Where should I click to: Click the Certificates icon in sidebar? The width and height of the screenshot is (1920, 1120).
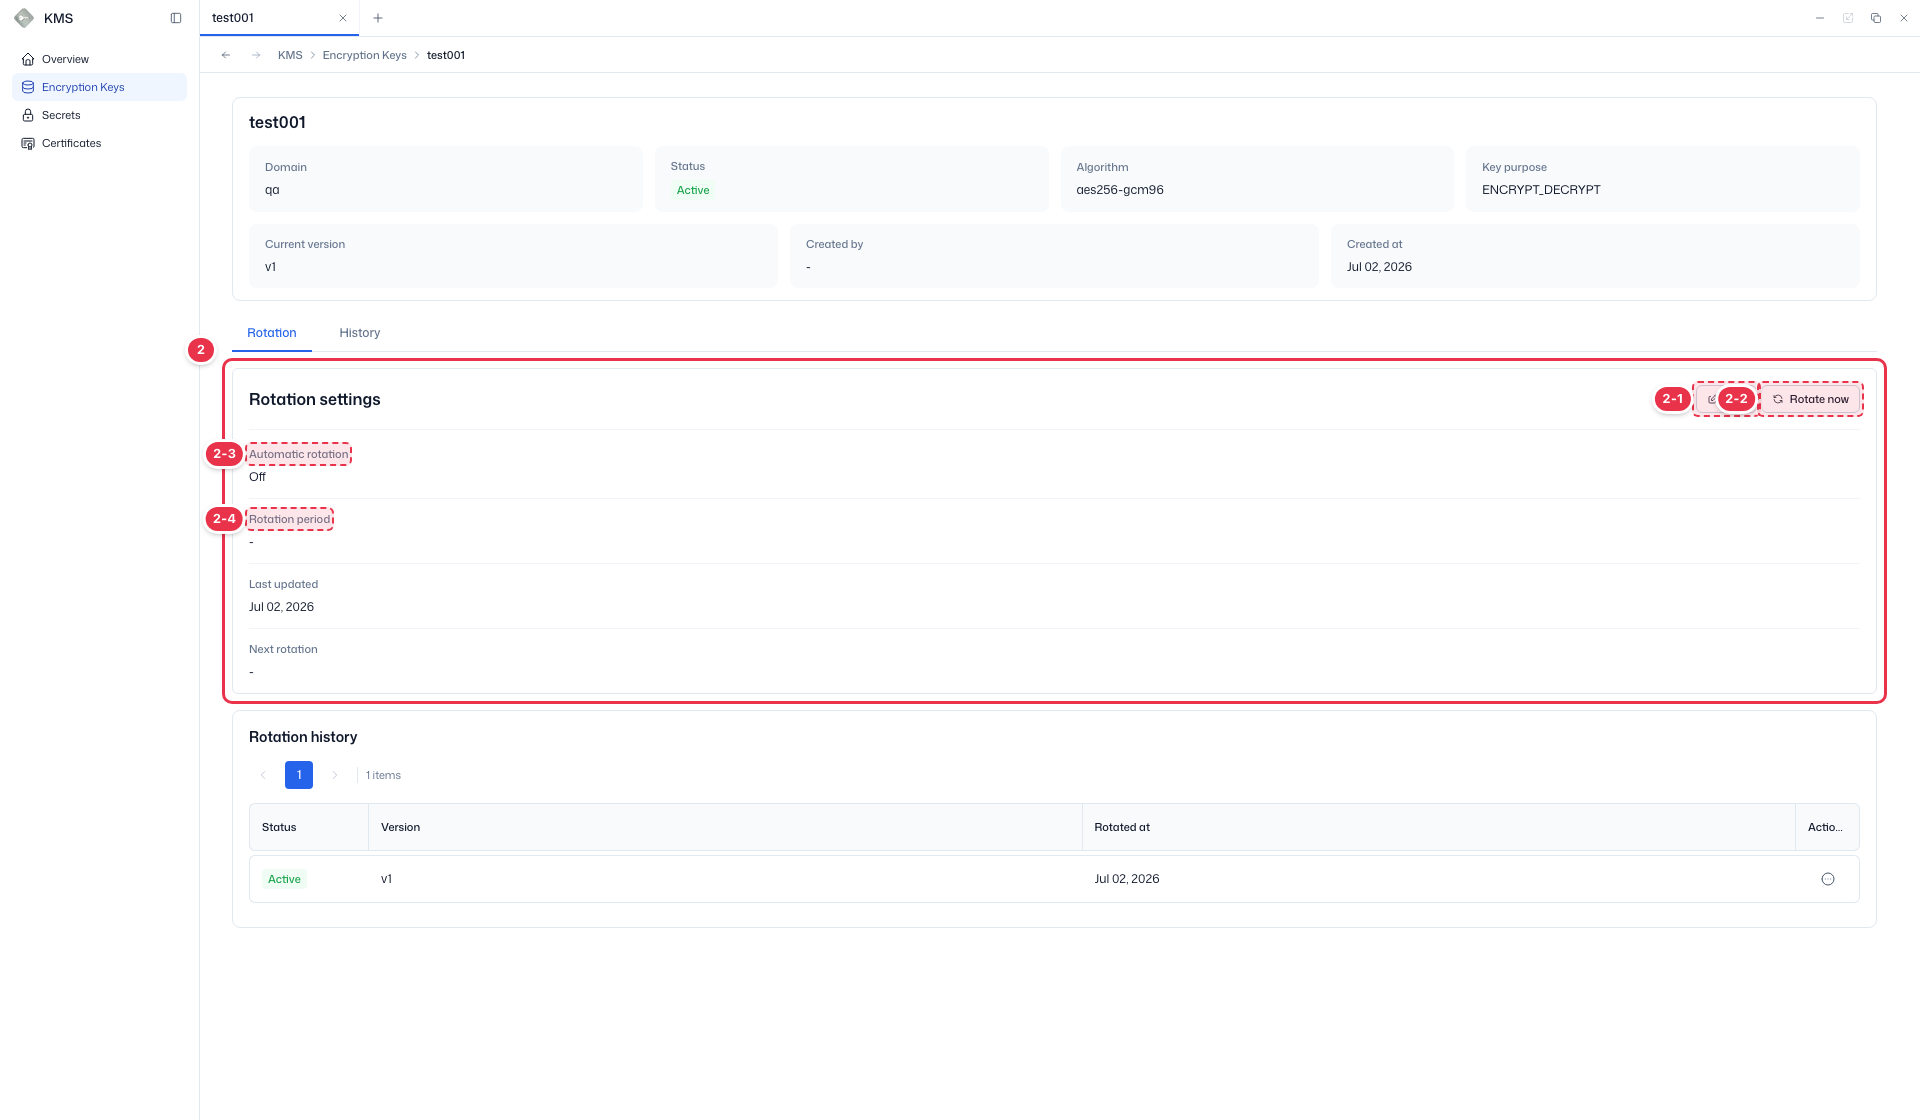(x=28, y=143)
